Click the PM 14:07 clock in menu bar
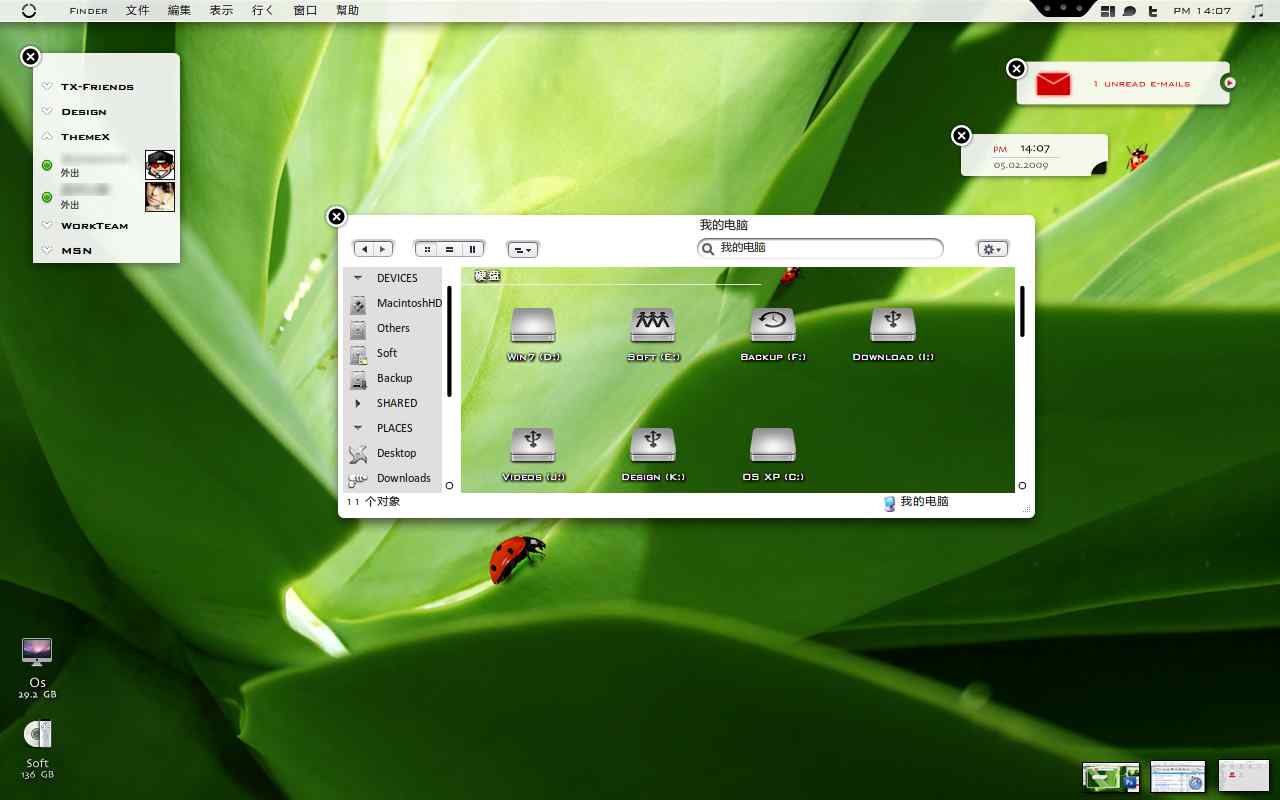The image size is (1280, 800). click(x=1202, y=11)
